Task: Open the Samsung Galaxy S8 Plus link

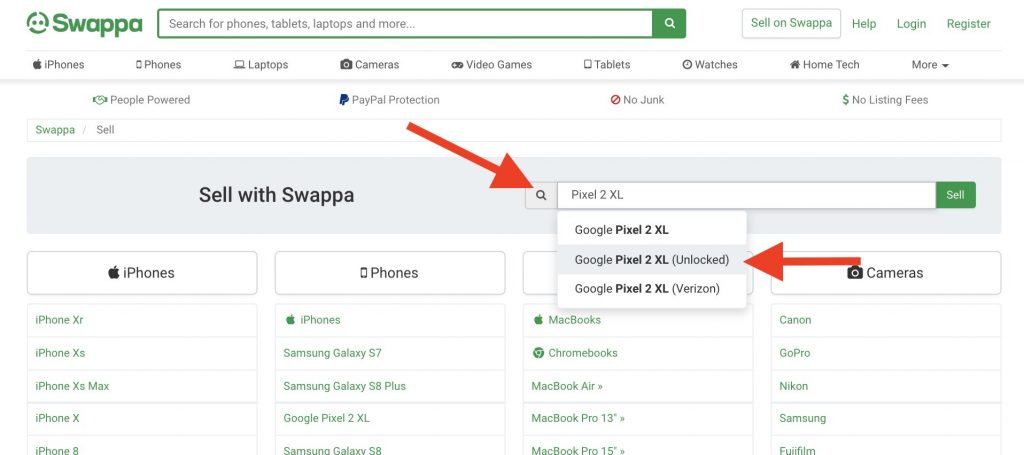Action: (345, 386)
